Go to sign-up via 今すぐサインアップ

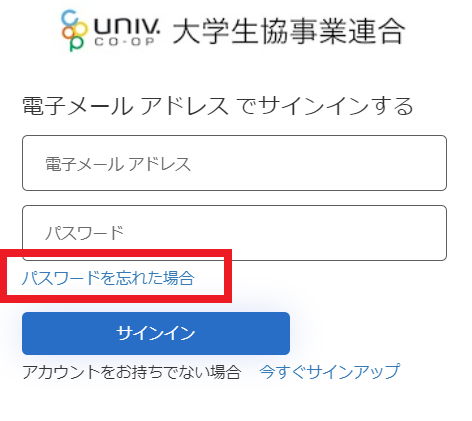tap(330, 372)
